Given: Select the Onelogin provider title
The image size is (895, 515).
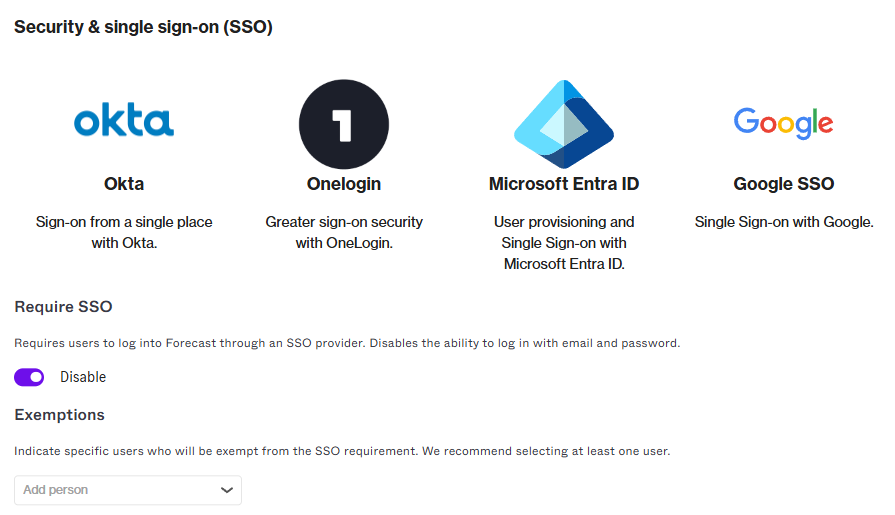Looking at the screenshot, I should point(344,184).
